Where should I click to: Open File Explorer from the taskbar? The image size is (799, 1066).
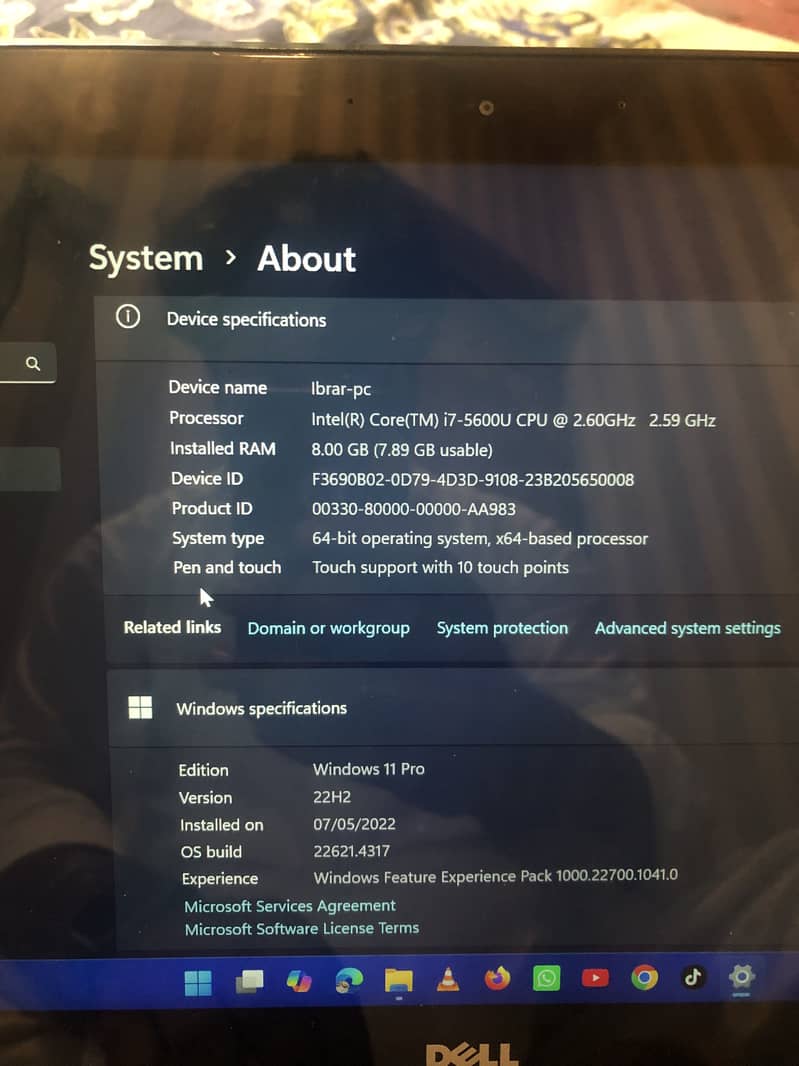pyautogui.click(x=398, y=980)
